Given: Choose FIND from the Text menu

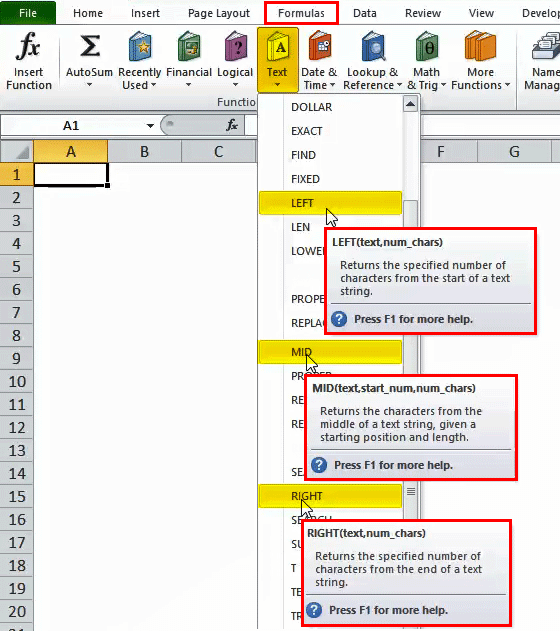Looking at the screenshot, I should click(330, 155).
